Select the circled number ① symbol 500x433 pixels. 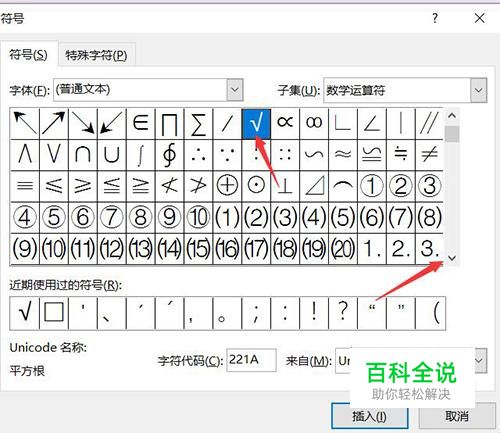click(x=372, y=186)
